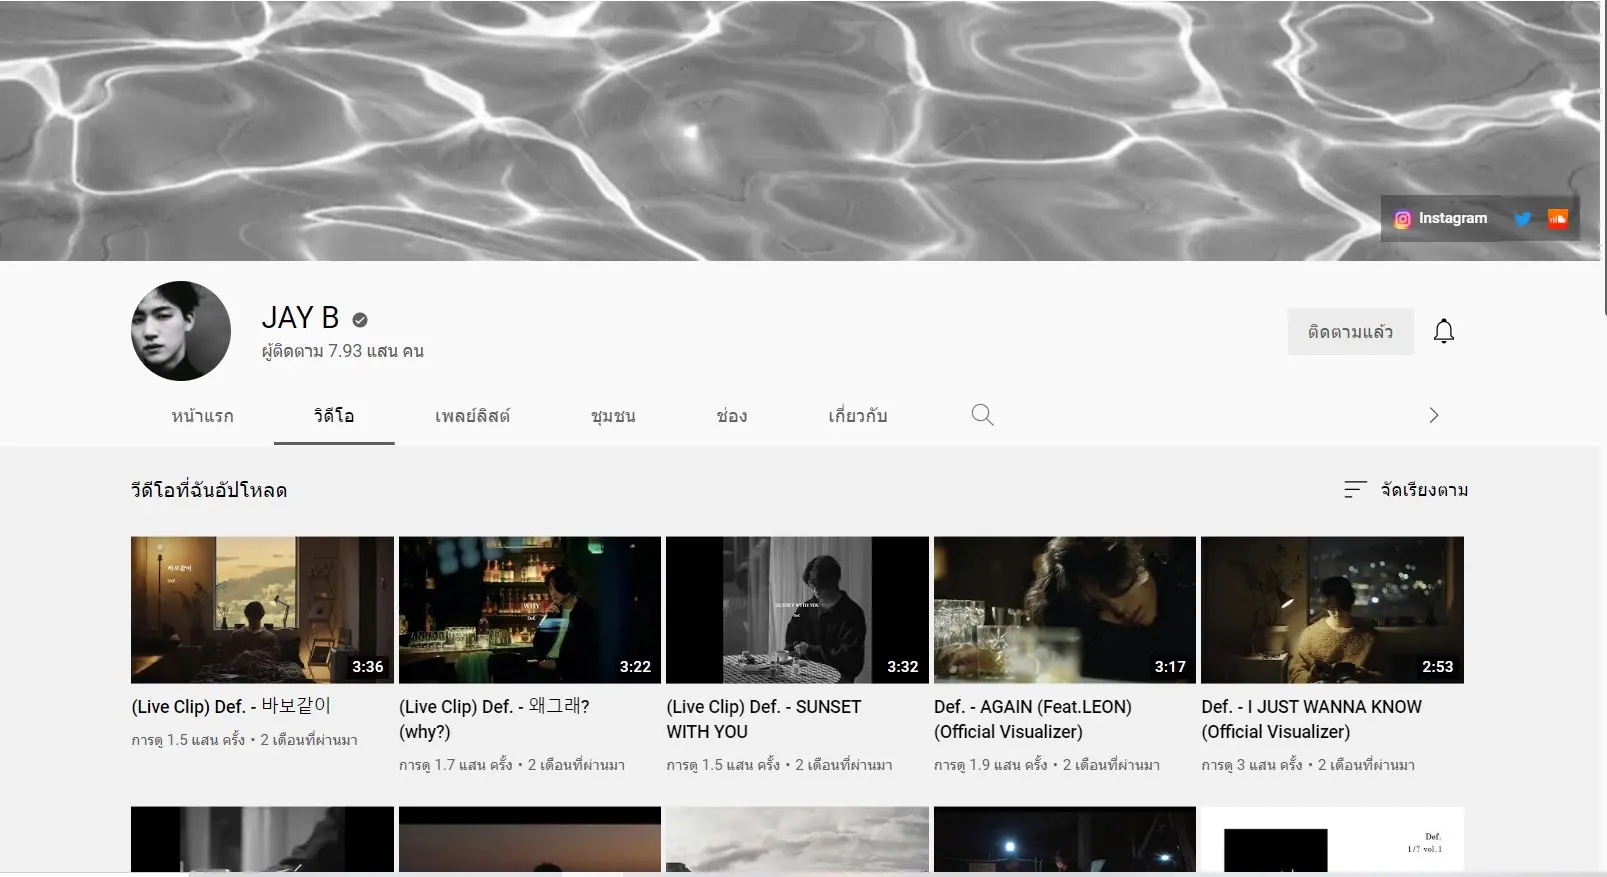1607x877 pixels.
Task: Open the ชุมชน community tab
Action: point(613,416)
